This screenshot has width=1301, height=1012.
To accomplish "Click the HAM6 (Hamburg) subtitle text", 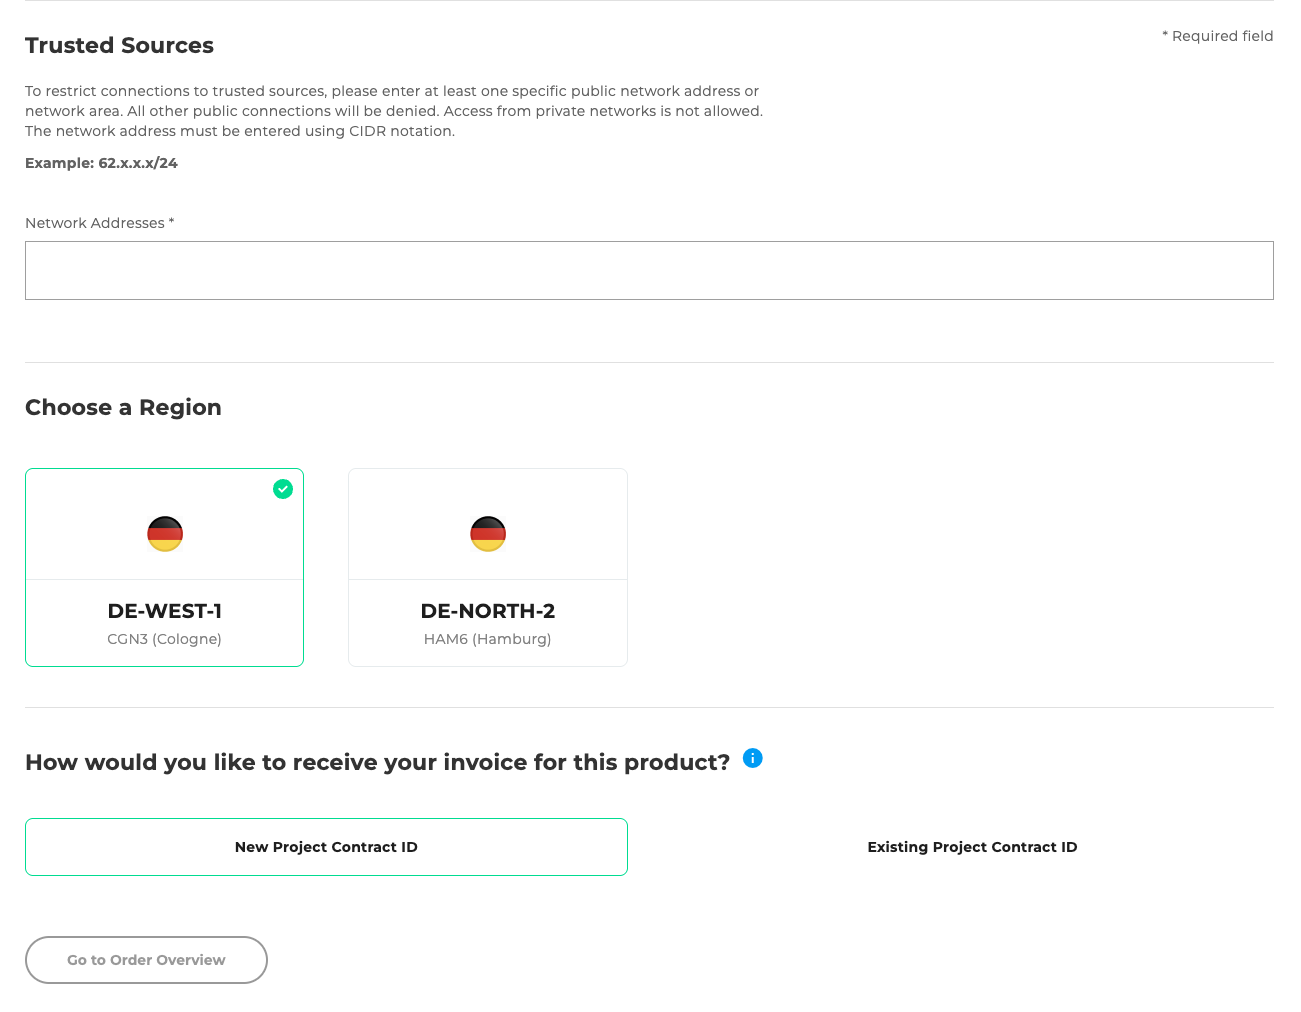I will [488, 639].
